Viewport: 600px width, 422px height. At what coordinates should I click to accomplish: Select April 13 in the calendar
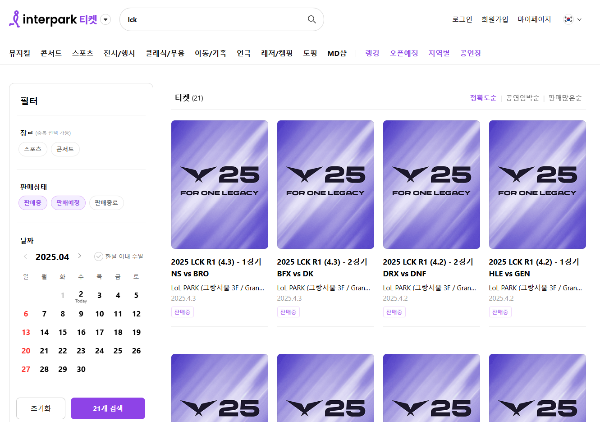pyautogui.click(x=26, y=332)
